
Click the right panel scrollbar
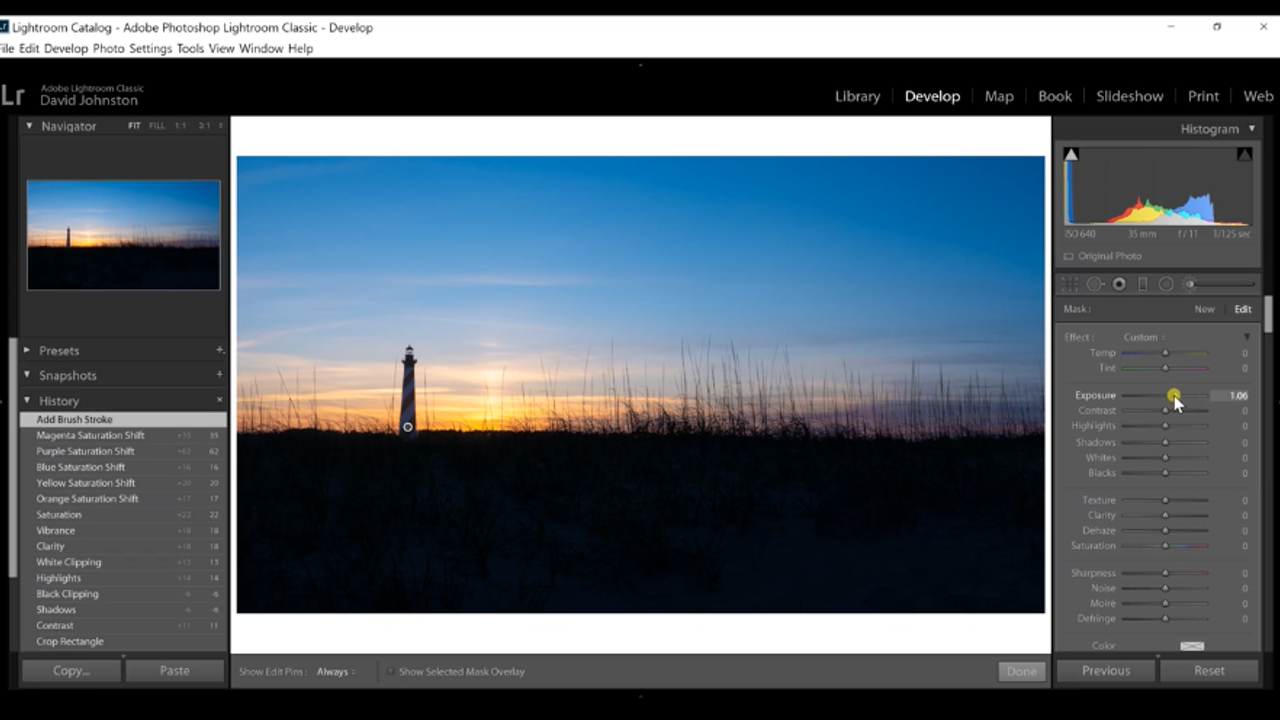coord(1267,315)
